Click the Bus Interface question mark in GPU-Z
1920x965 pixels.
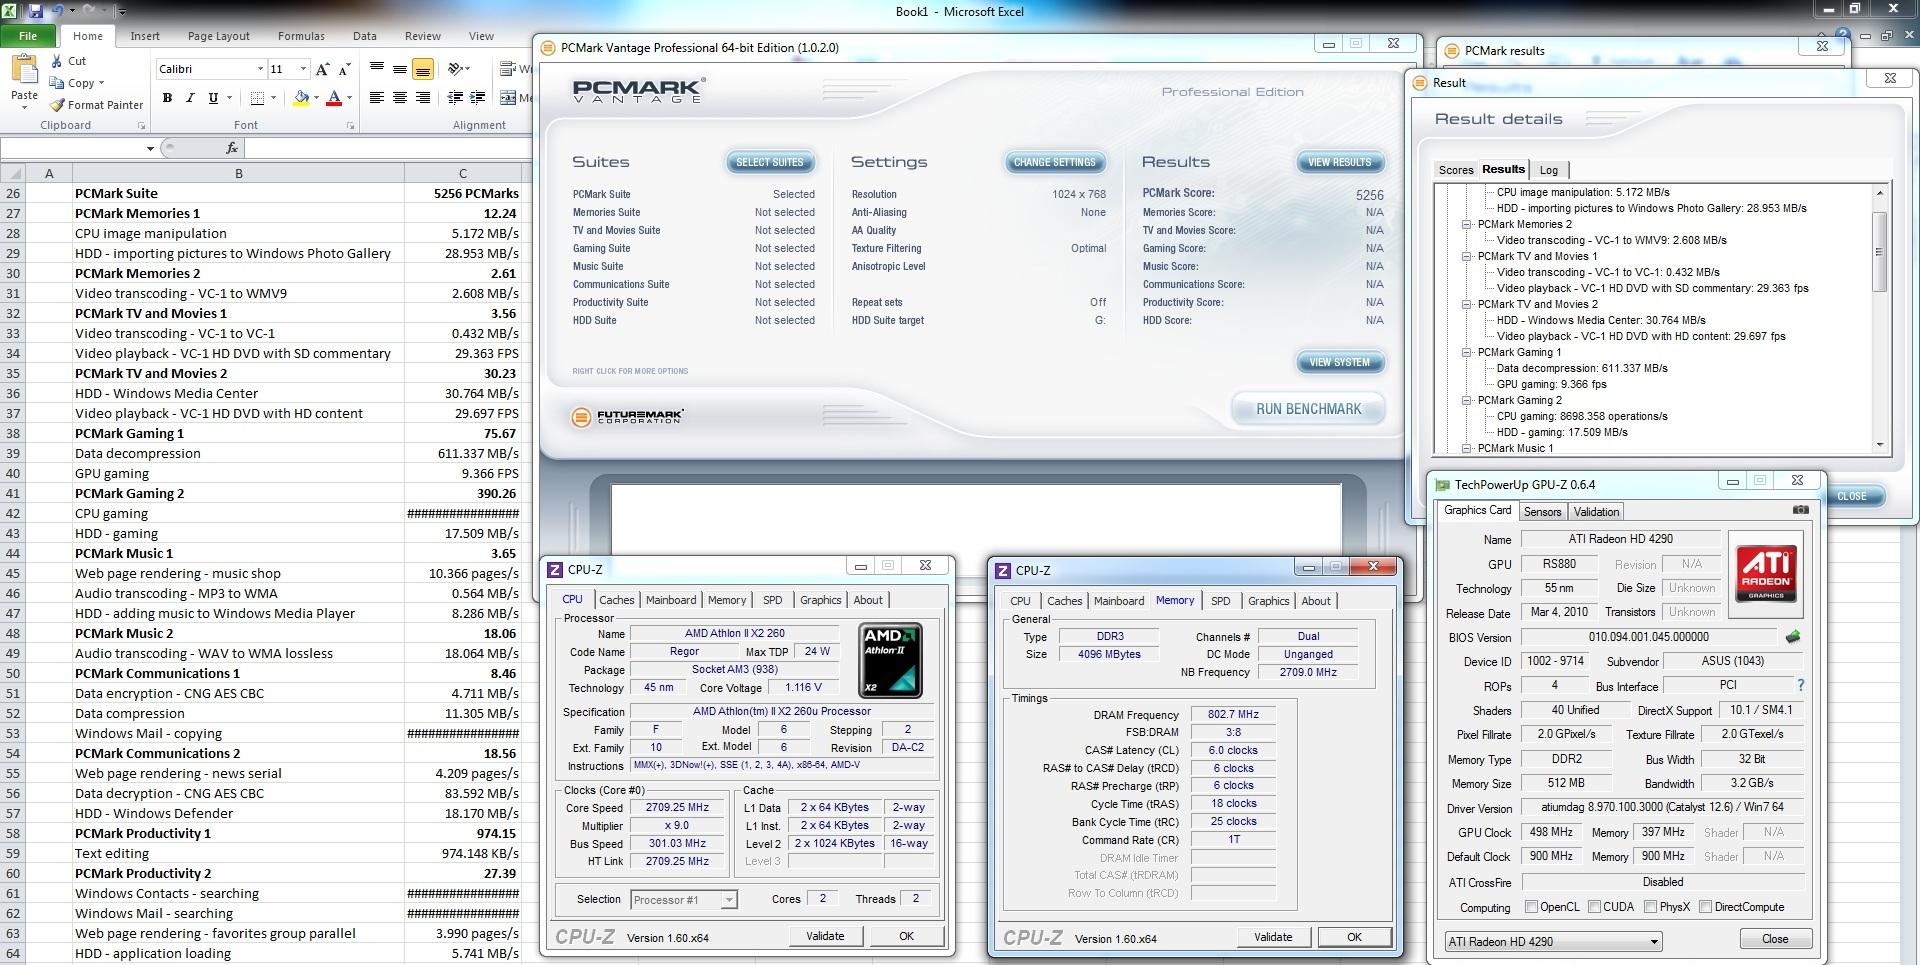tap(1801, 686)
